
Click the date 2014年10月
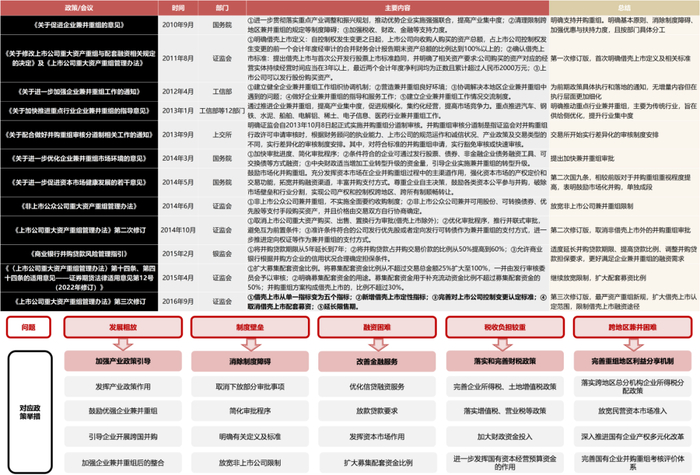click(x=178, y=230)
